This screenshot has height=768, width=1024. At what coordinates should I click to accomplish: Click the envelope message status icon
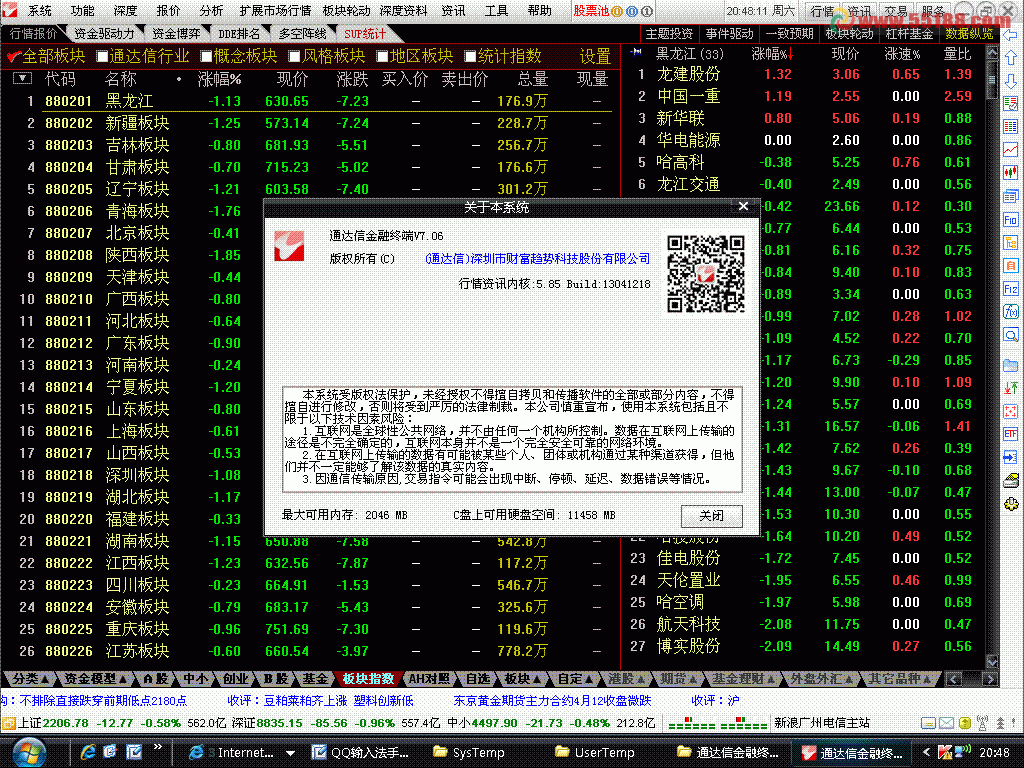946,723
